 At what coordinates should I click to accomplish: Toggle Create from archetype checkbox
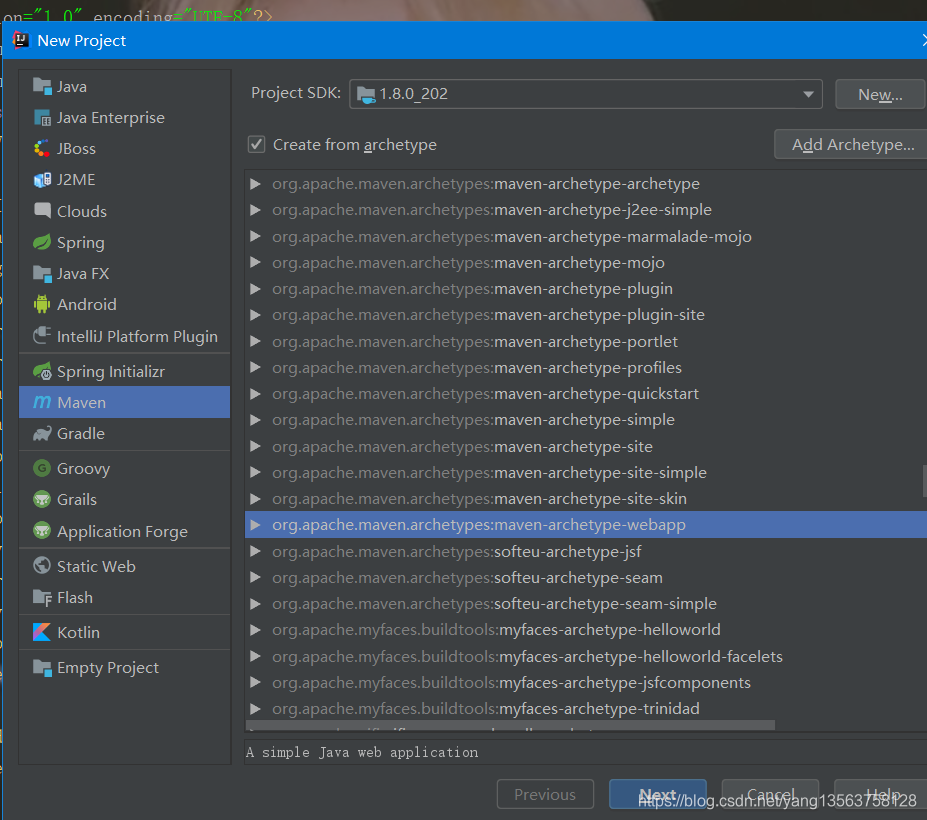tap(257, 144)
